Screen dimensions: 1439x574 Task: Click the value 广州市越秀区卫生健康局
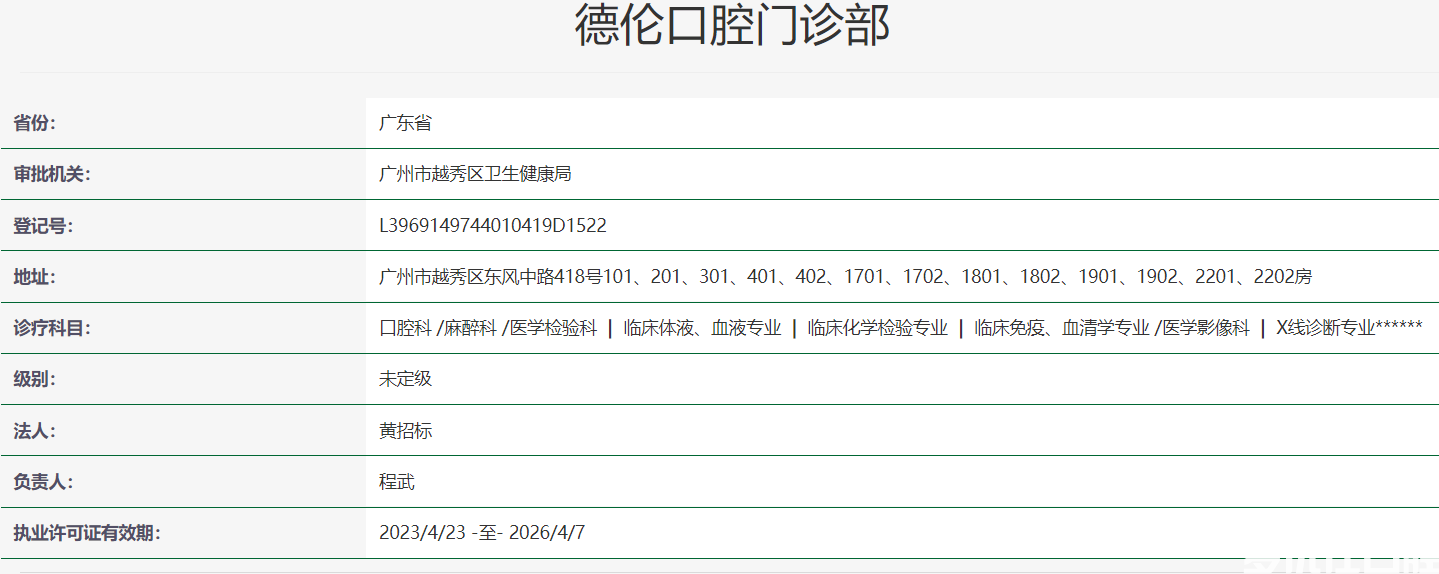click(x=475, y=175)
